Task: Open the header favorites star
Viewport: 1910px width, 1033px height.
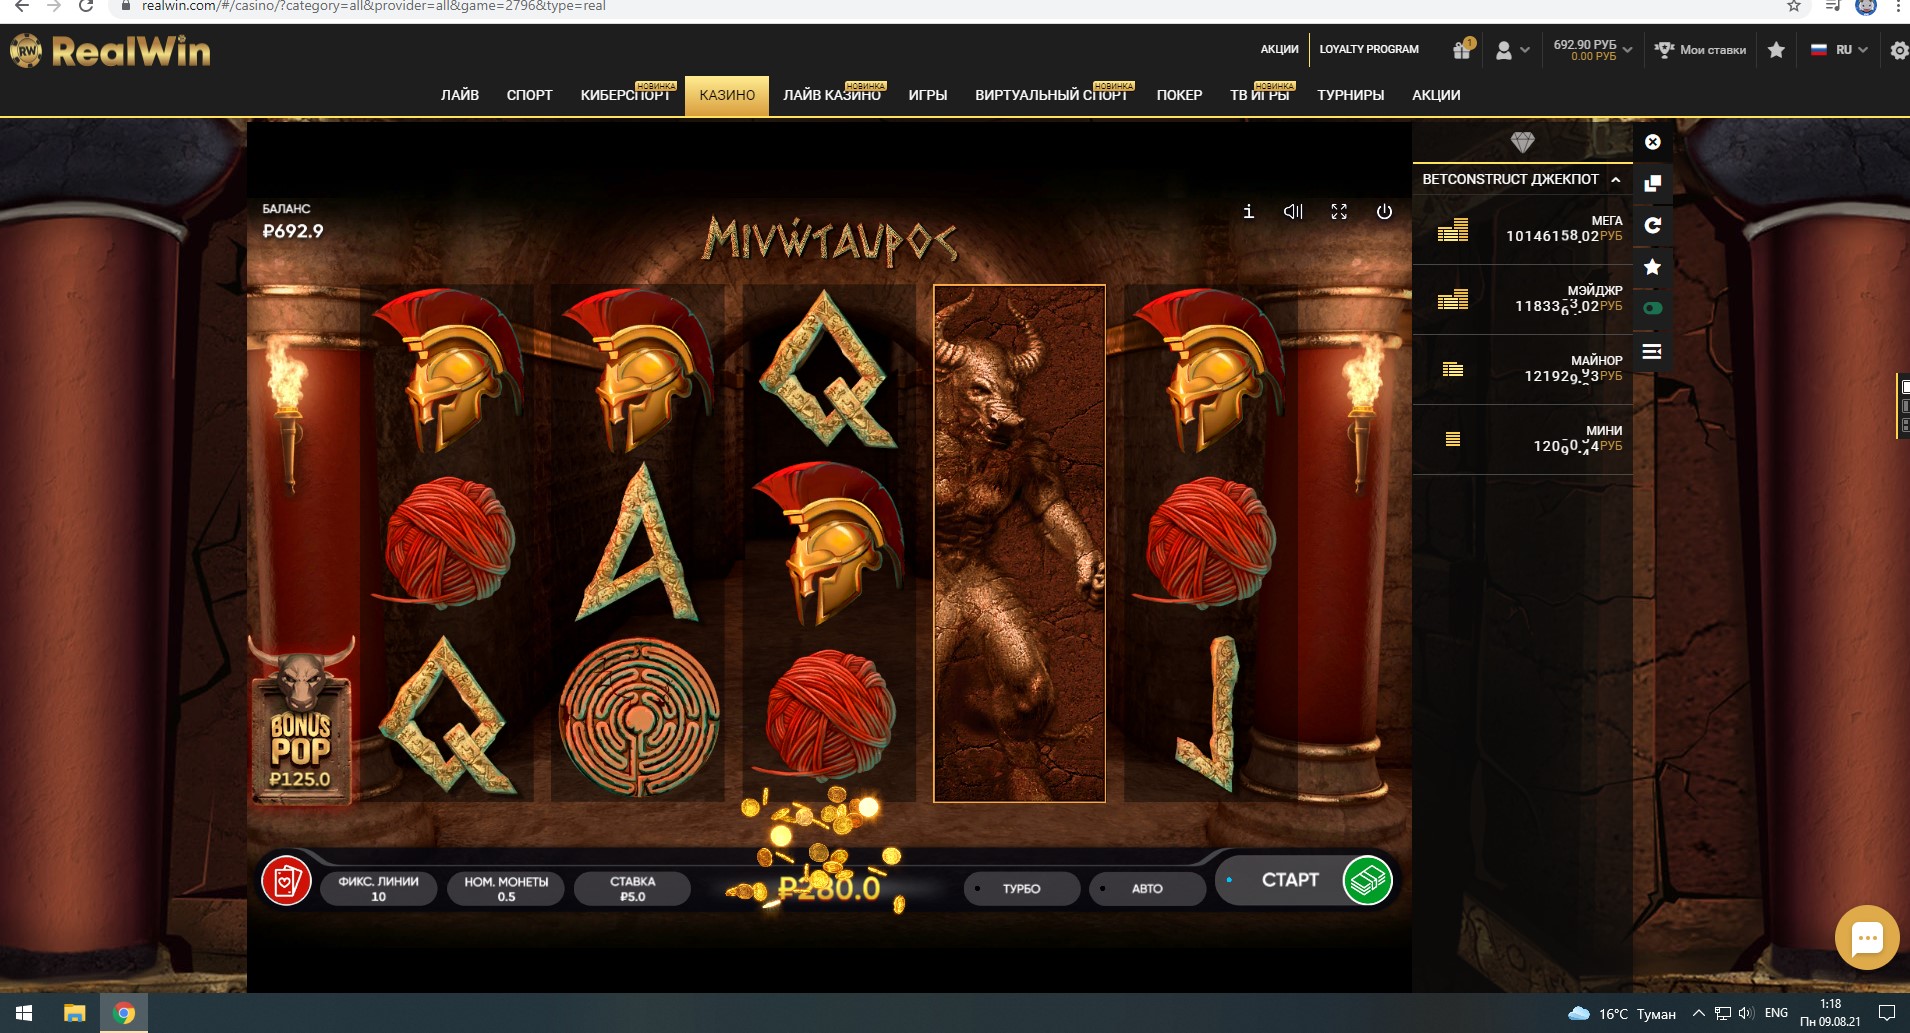Action: click(x=1776, y=49)
